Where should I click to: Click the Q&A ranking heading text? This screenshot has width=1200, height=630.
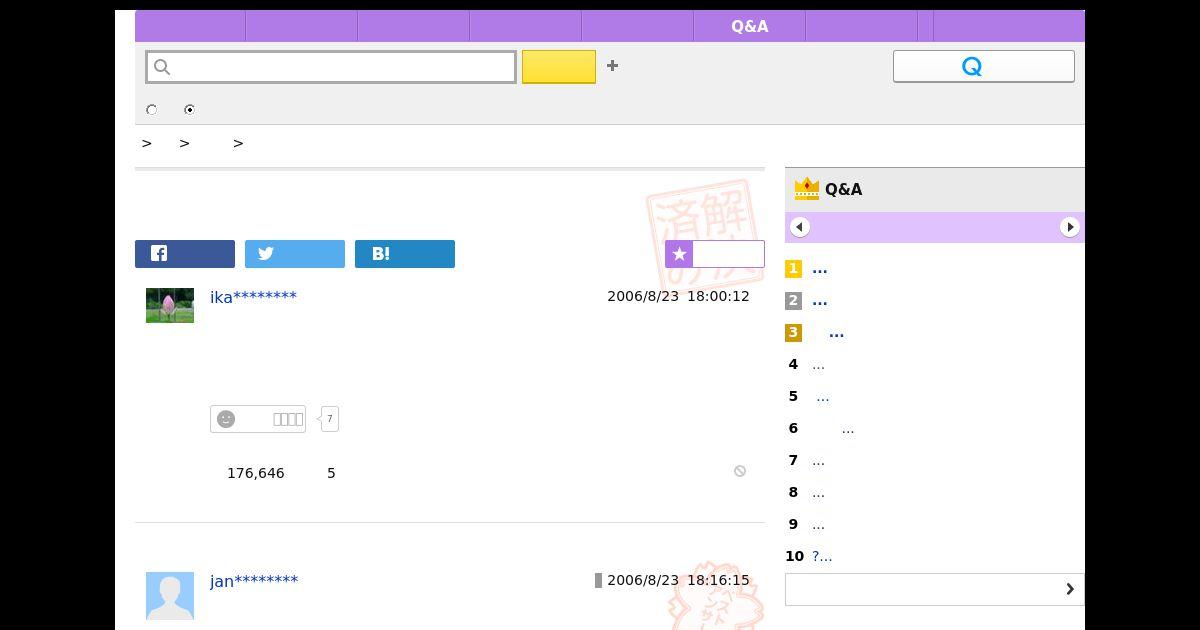click(844, 189)
